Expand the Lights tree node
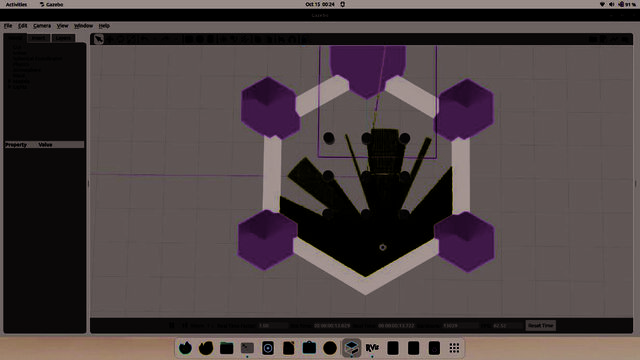The width and height of the screenshot is (640, 360). [x=9, y=87]
